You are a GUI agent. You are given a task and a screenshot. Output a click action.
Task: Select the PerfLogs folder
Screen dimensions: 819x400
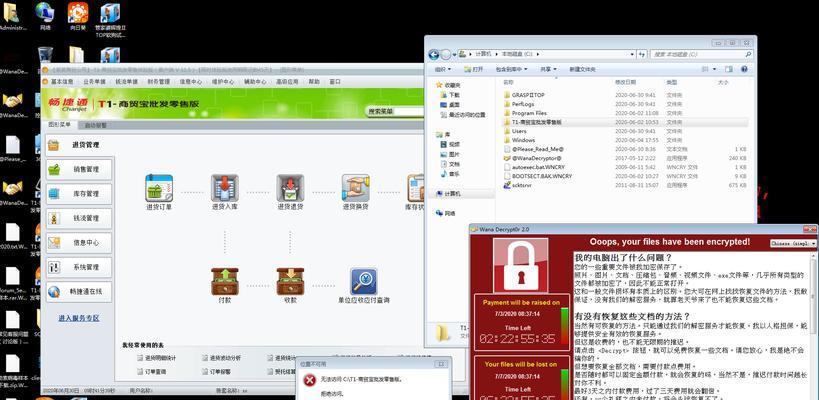(x=625, y=104)
